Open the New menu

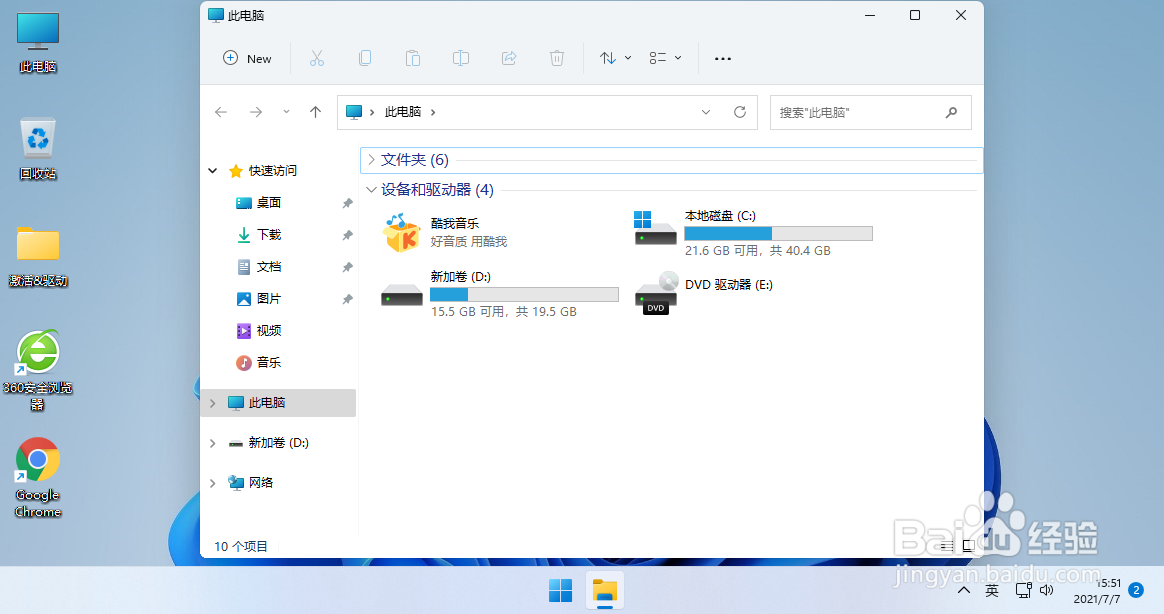tap(246, 58)
